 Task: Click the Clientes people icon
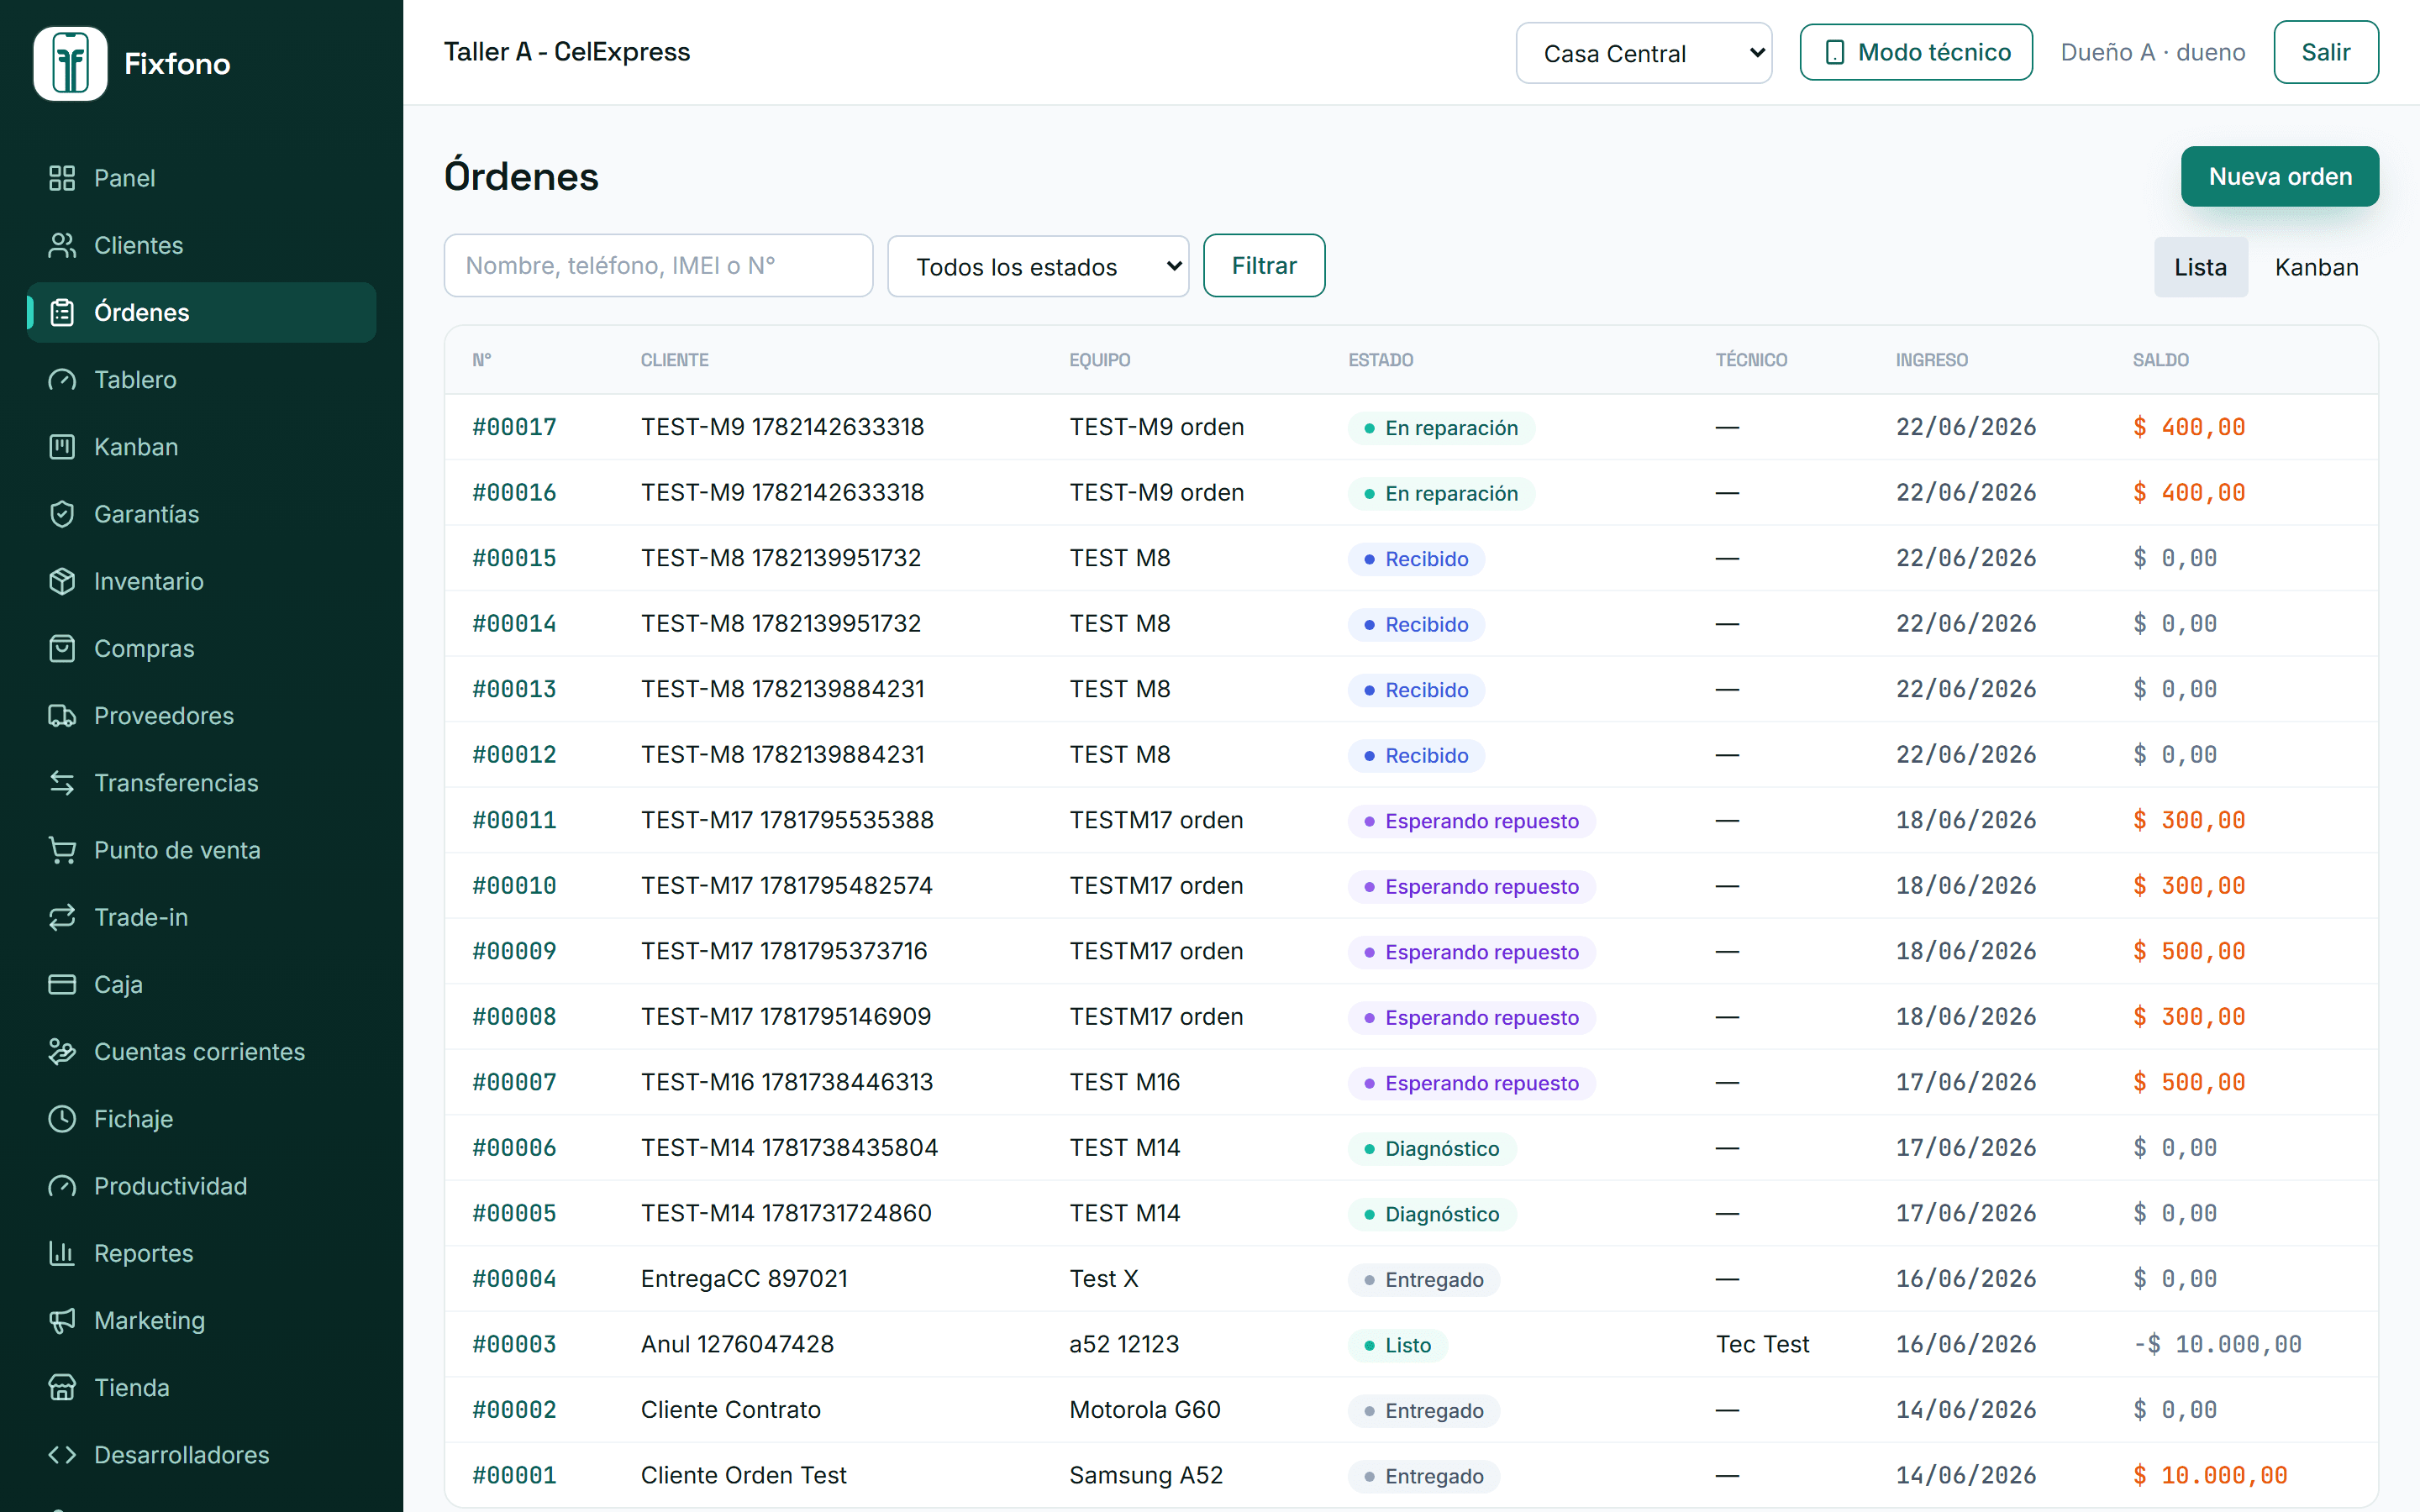coord(62,245)
